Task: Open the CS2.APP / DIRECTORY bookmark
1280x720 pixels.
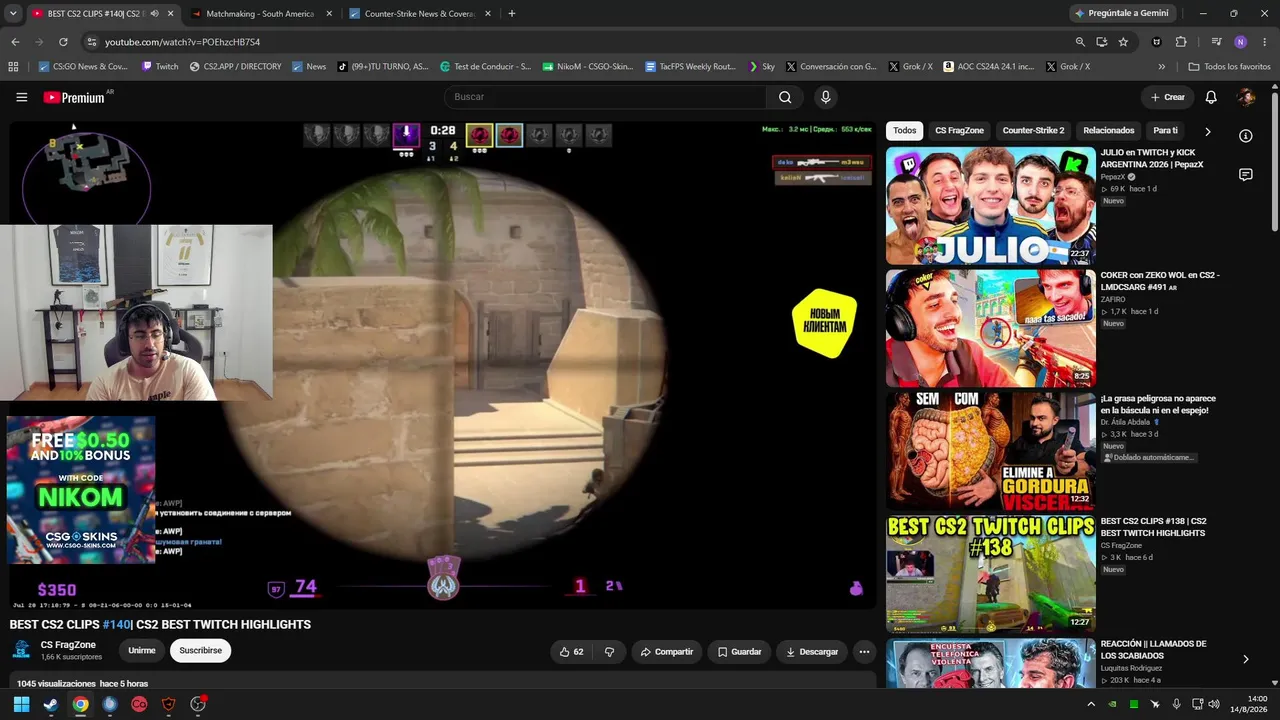Action: click(237, 67)
